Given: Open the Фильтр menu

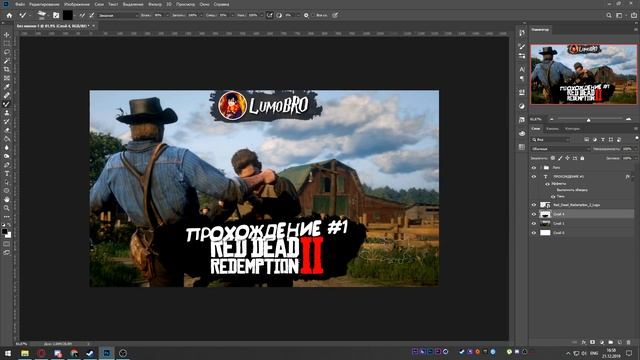Looking at the screenshot, I should pos(155,4).
